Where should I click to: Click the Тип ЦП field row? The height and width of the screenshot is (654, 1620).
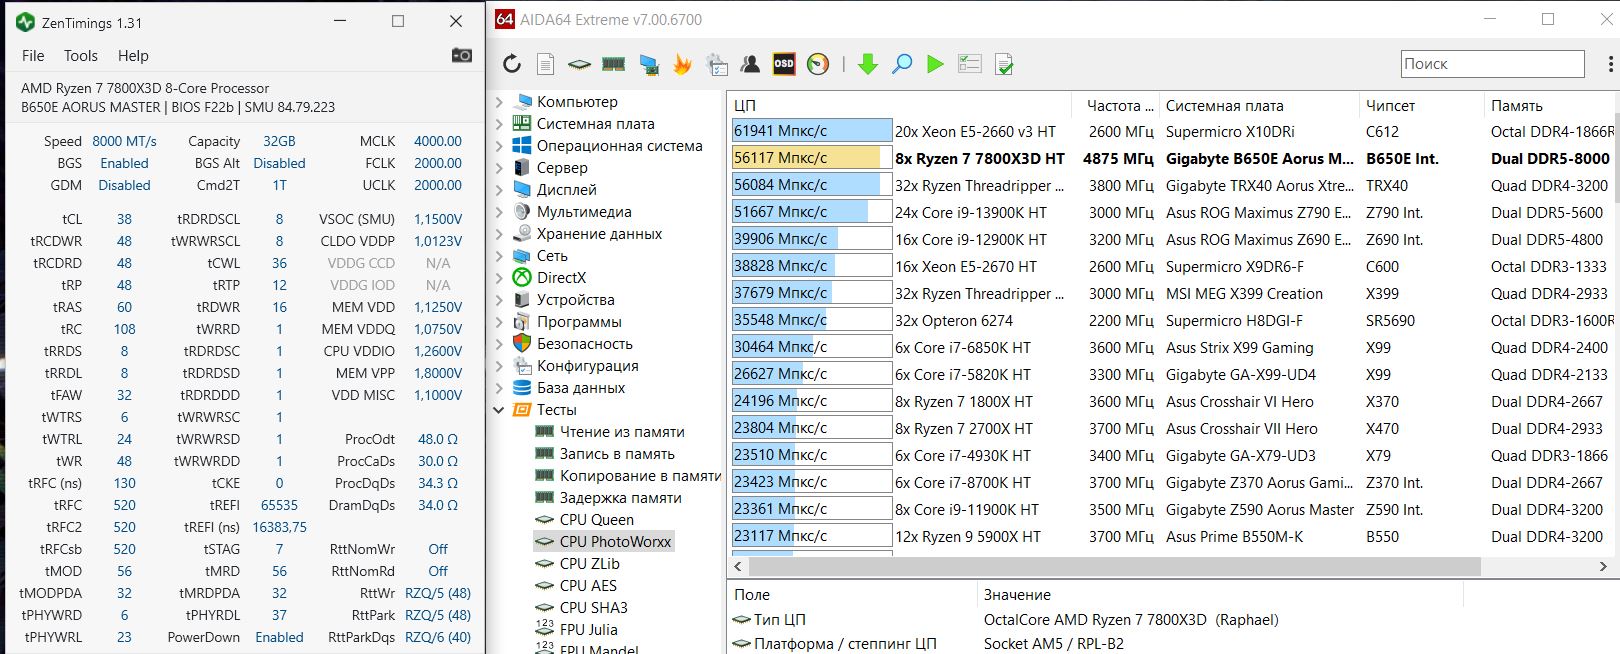tap(1174, 620)
